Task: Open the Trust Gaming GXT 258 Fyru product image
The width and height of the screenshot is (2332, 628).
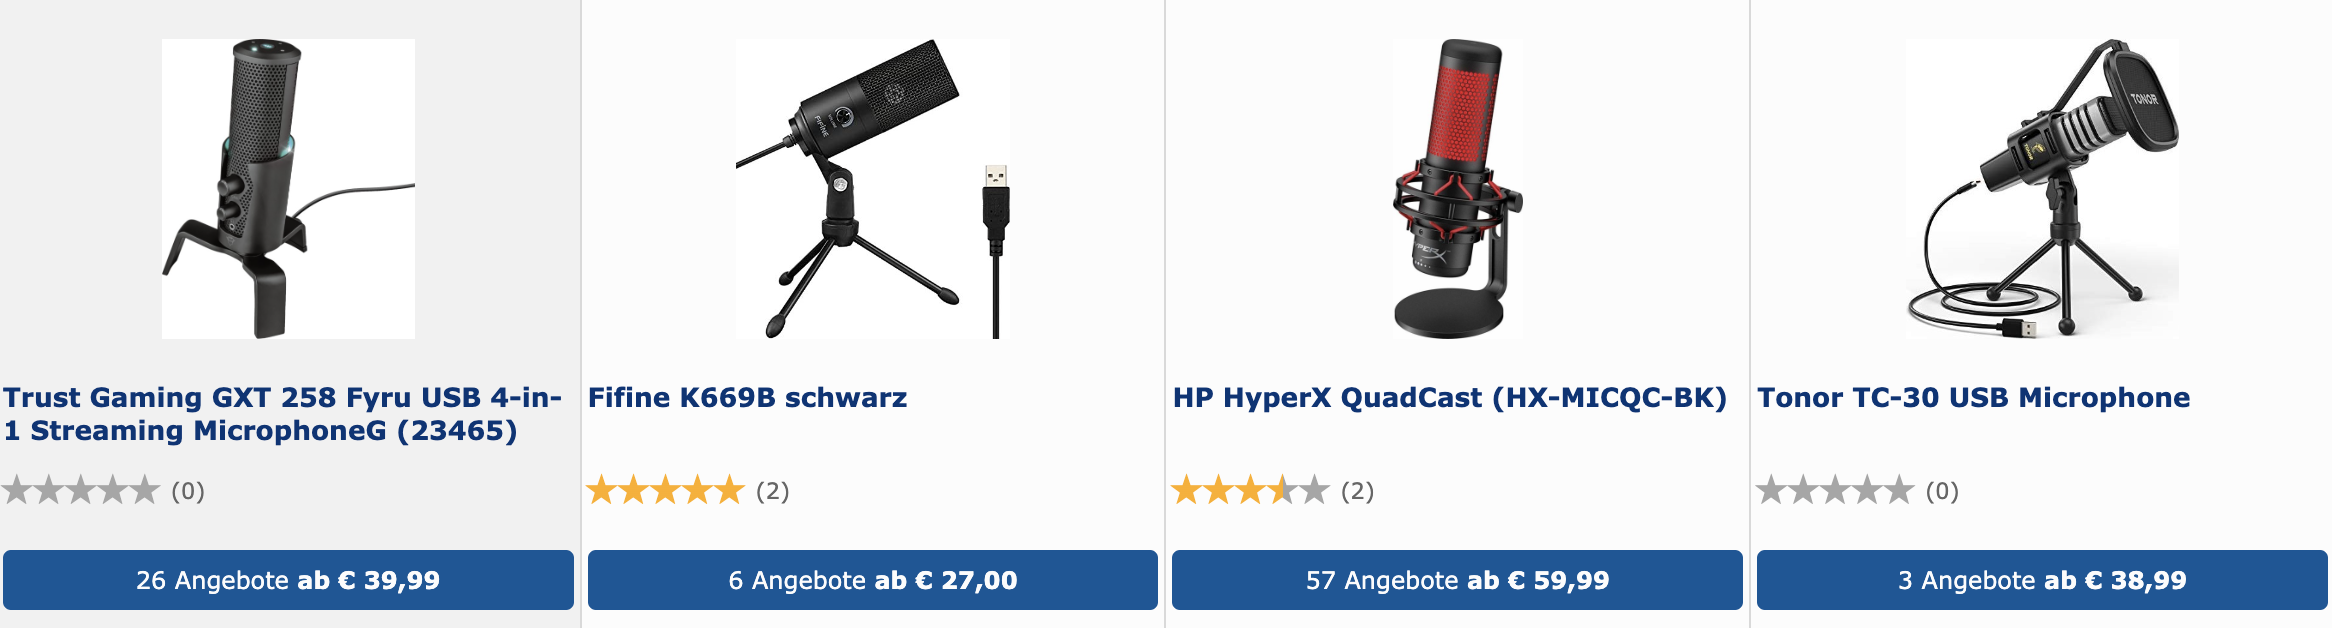Action: pyautogui.click(x=288, y=189)
